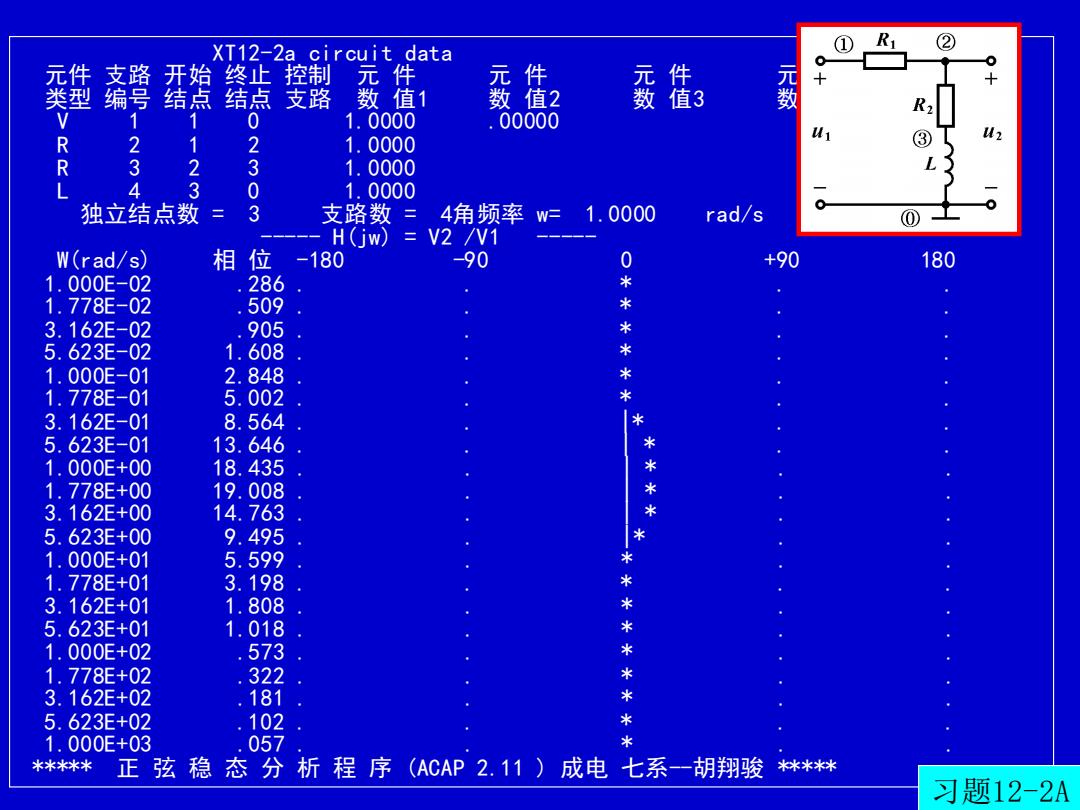The width and height of the screenshot is (1080, 810).
Task: Select the frequency value 1.778E-02
Action: pos(98,307)
